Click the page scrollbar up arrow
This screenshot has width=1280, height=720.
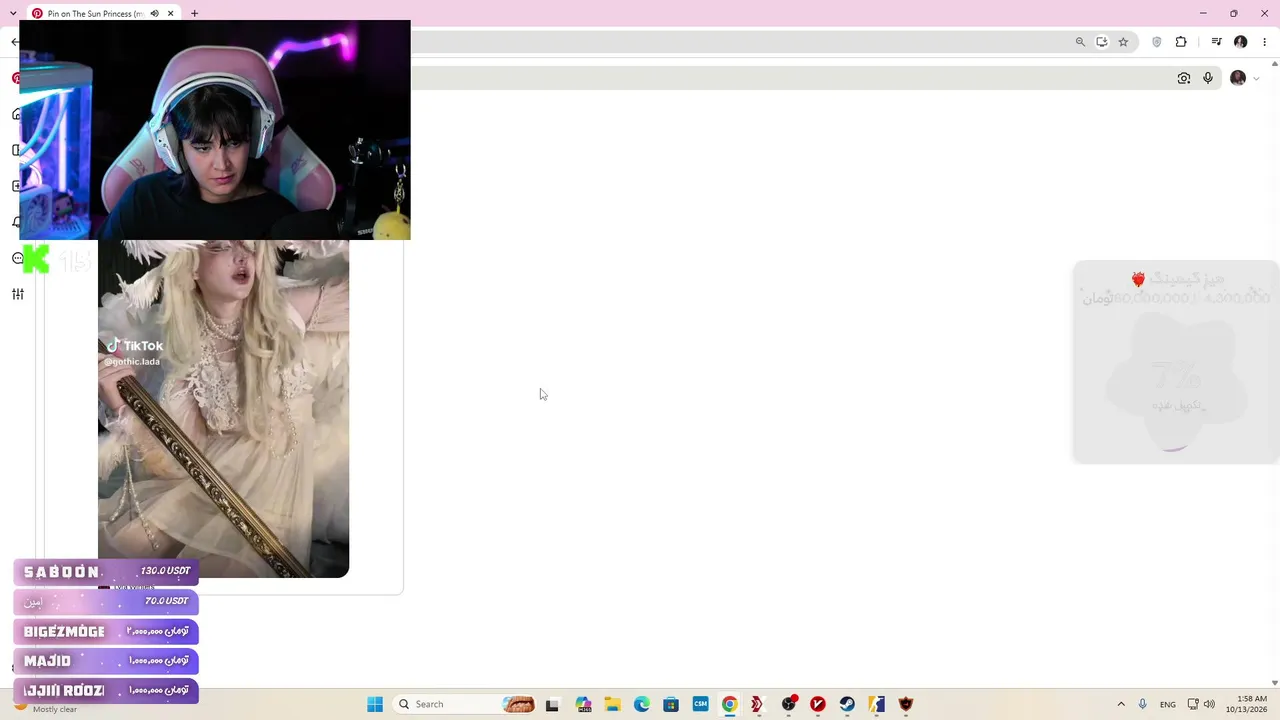click(x=1274, y=64)
